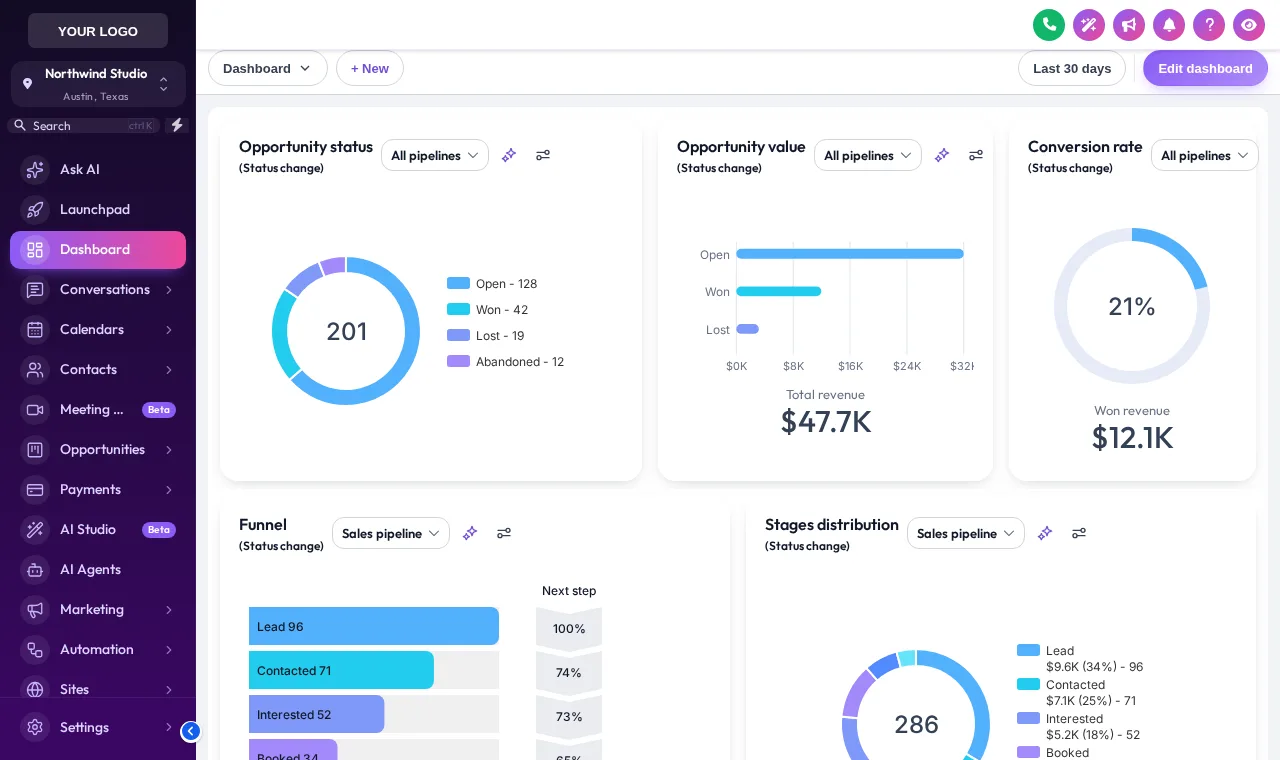Open AI Studio in the sidebar
1280x760 pixels.
98,530
